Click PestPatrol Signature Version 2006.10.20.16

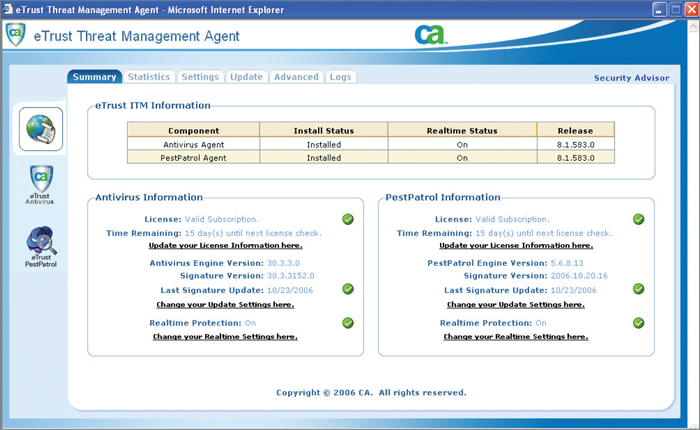point(579,276)
